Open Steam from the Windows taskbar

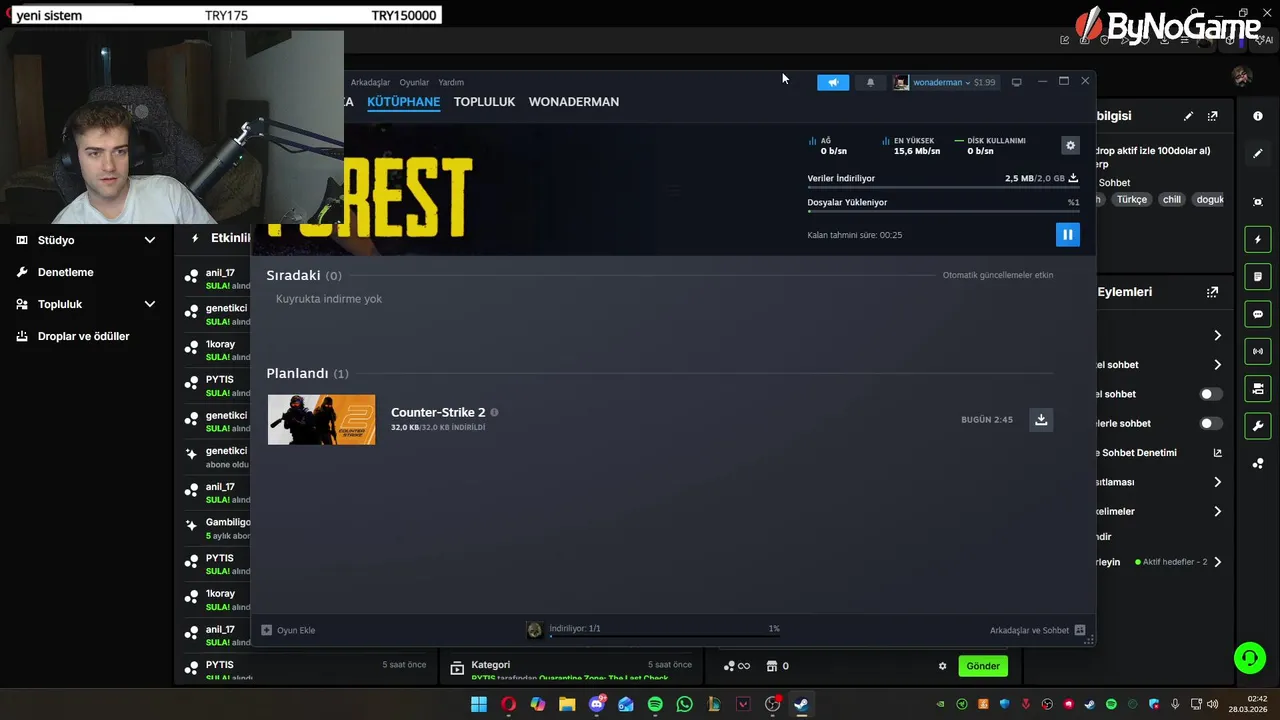click(801, 704)
